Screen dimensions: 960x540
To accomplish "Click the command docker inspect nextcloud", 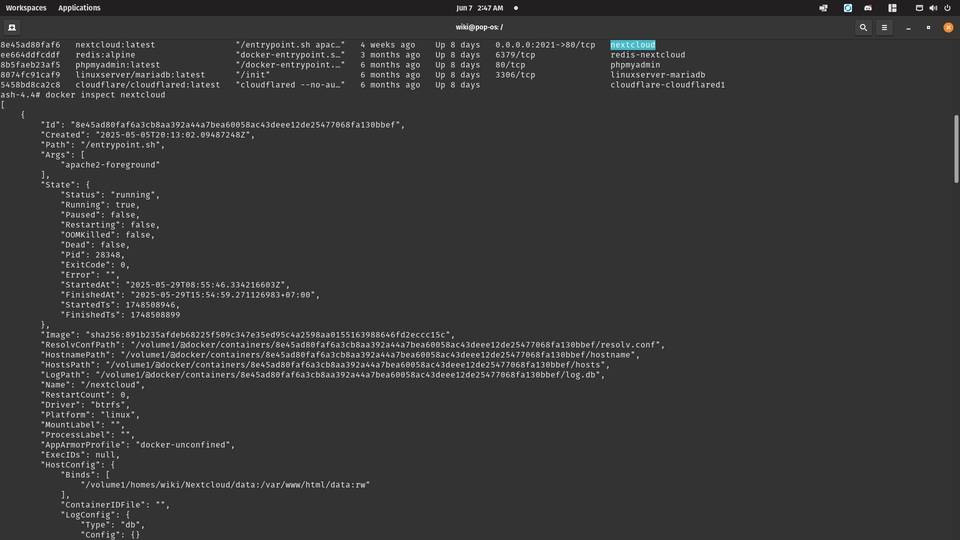I will [x=105, y=95].
